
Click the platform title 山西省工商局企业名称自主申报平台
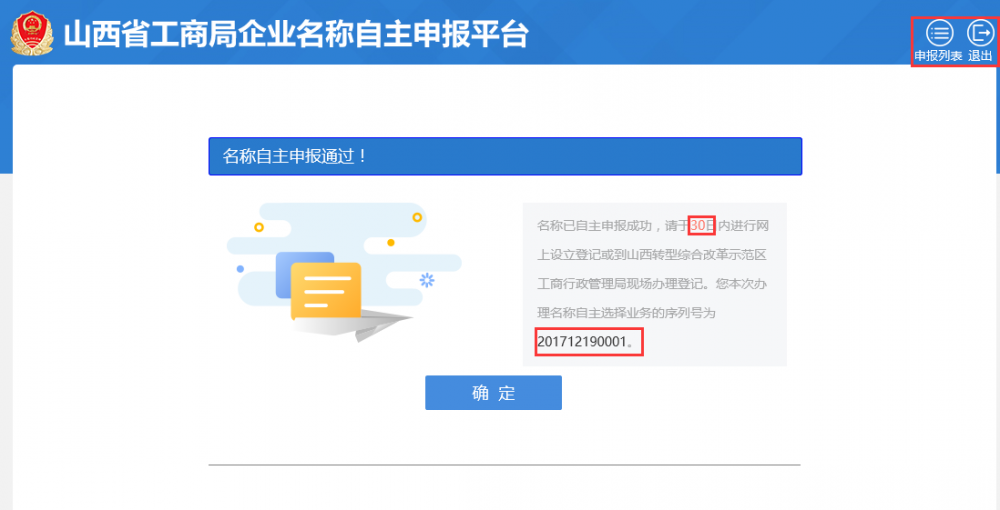pos(296,34)
